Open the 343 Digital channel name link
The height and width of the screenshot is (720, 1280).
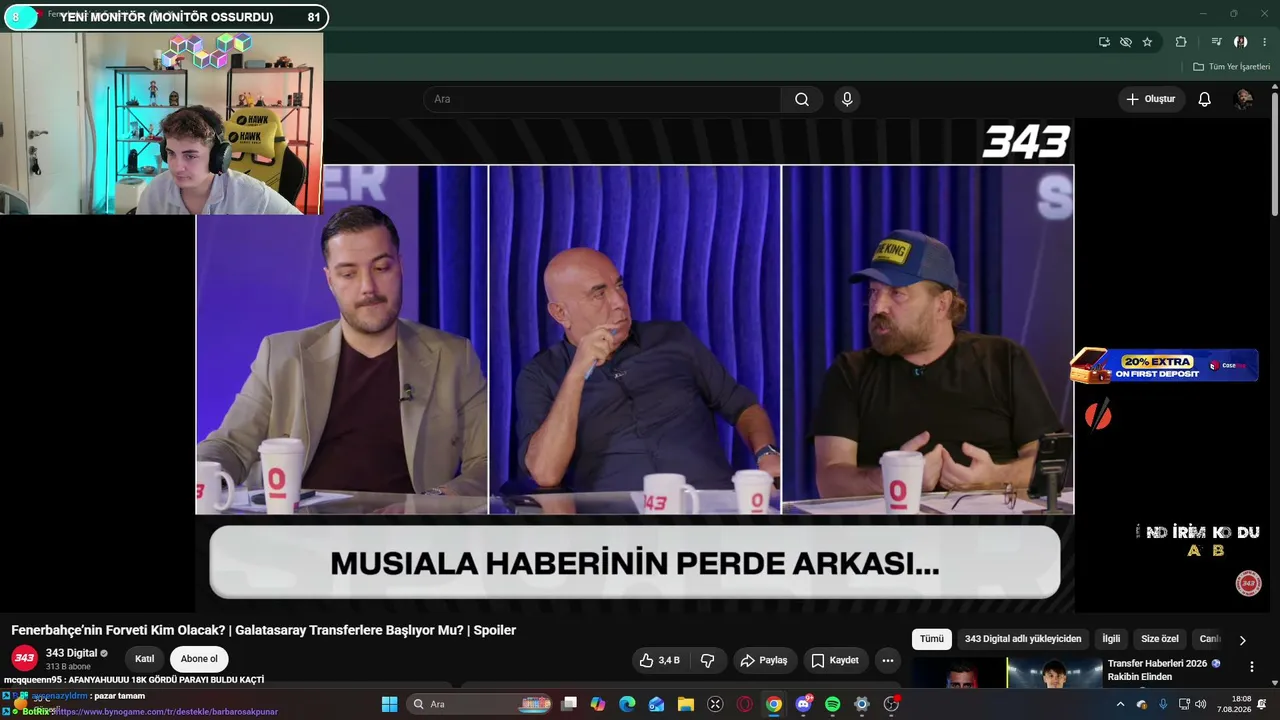coord(71,653)
